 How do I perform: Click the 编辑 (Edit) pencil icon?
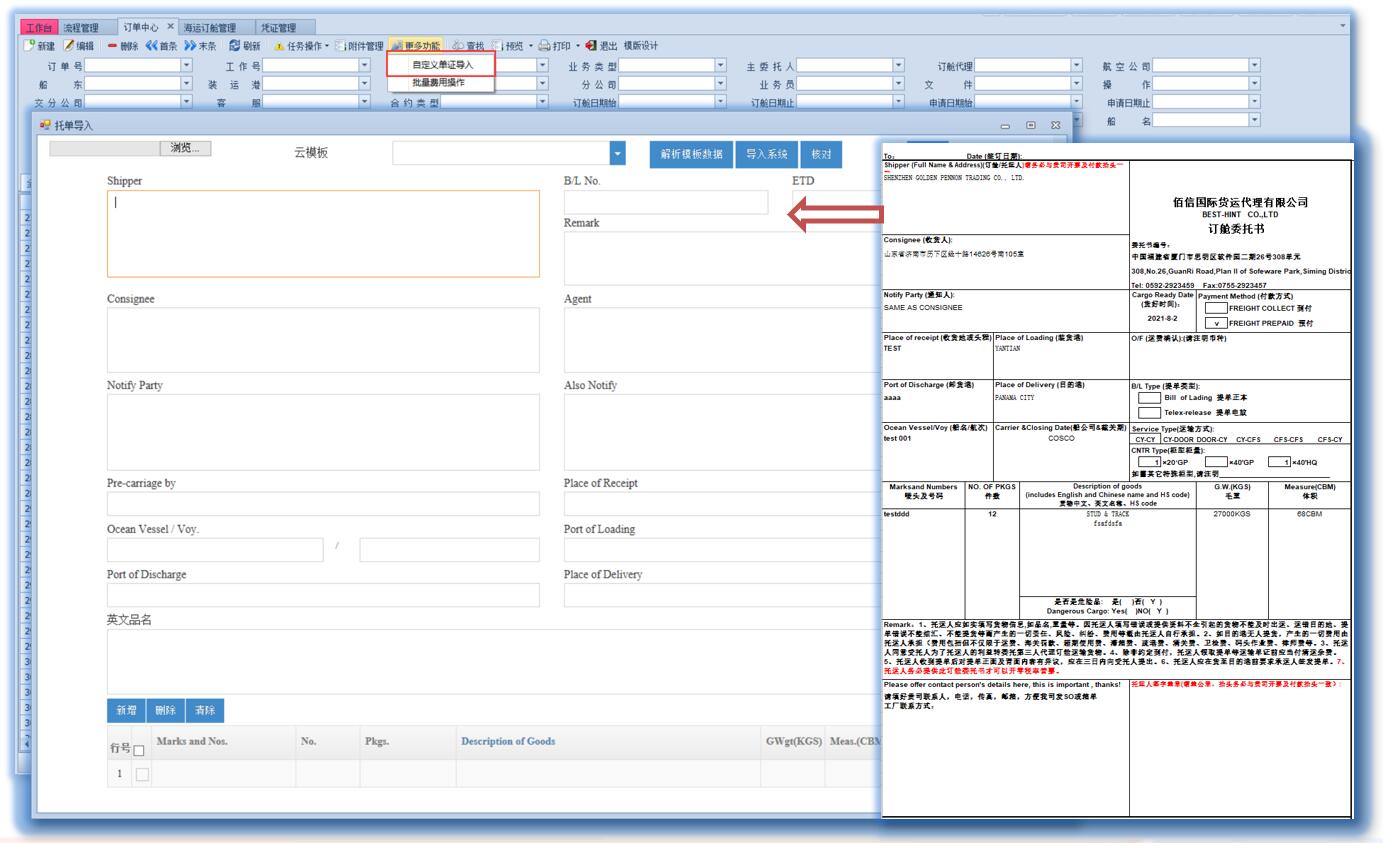click(x=69, y=46)
